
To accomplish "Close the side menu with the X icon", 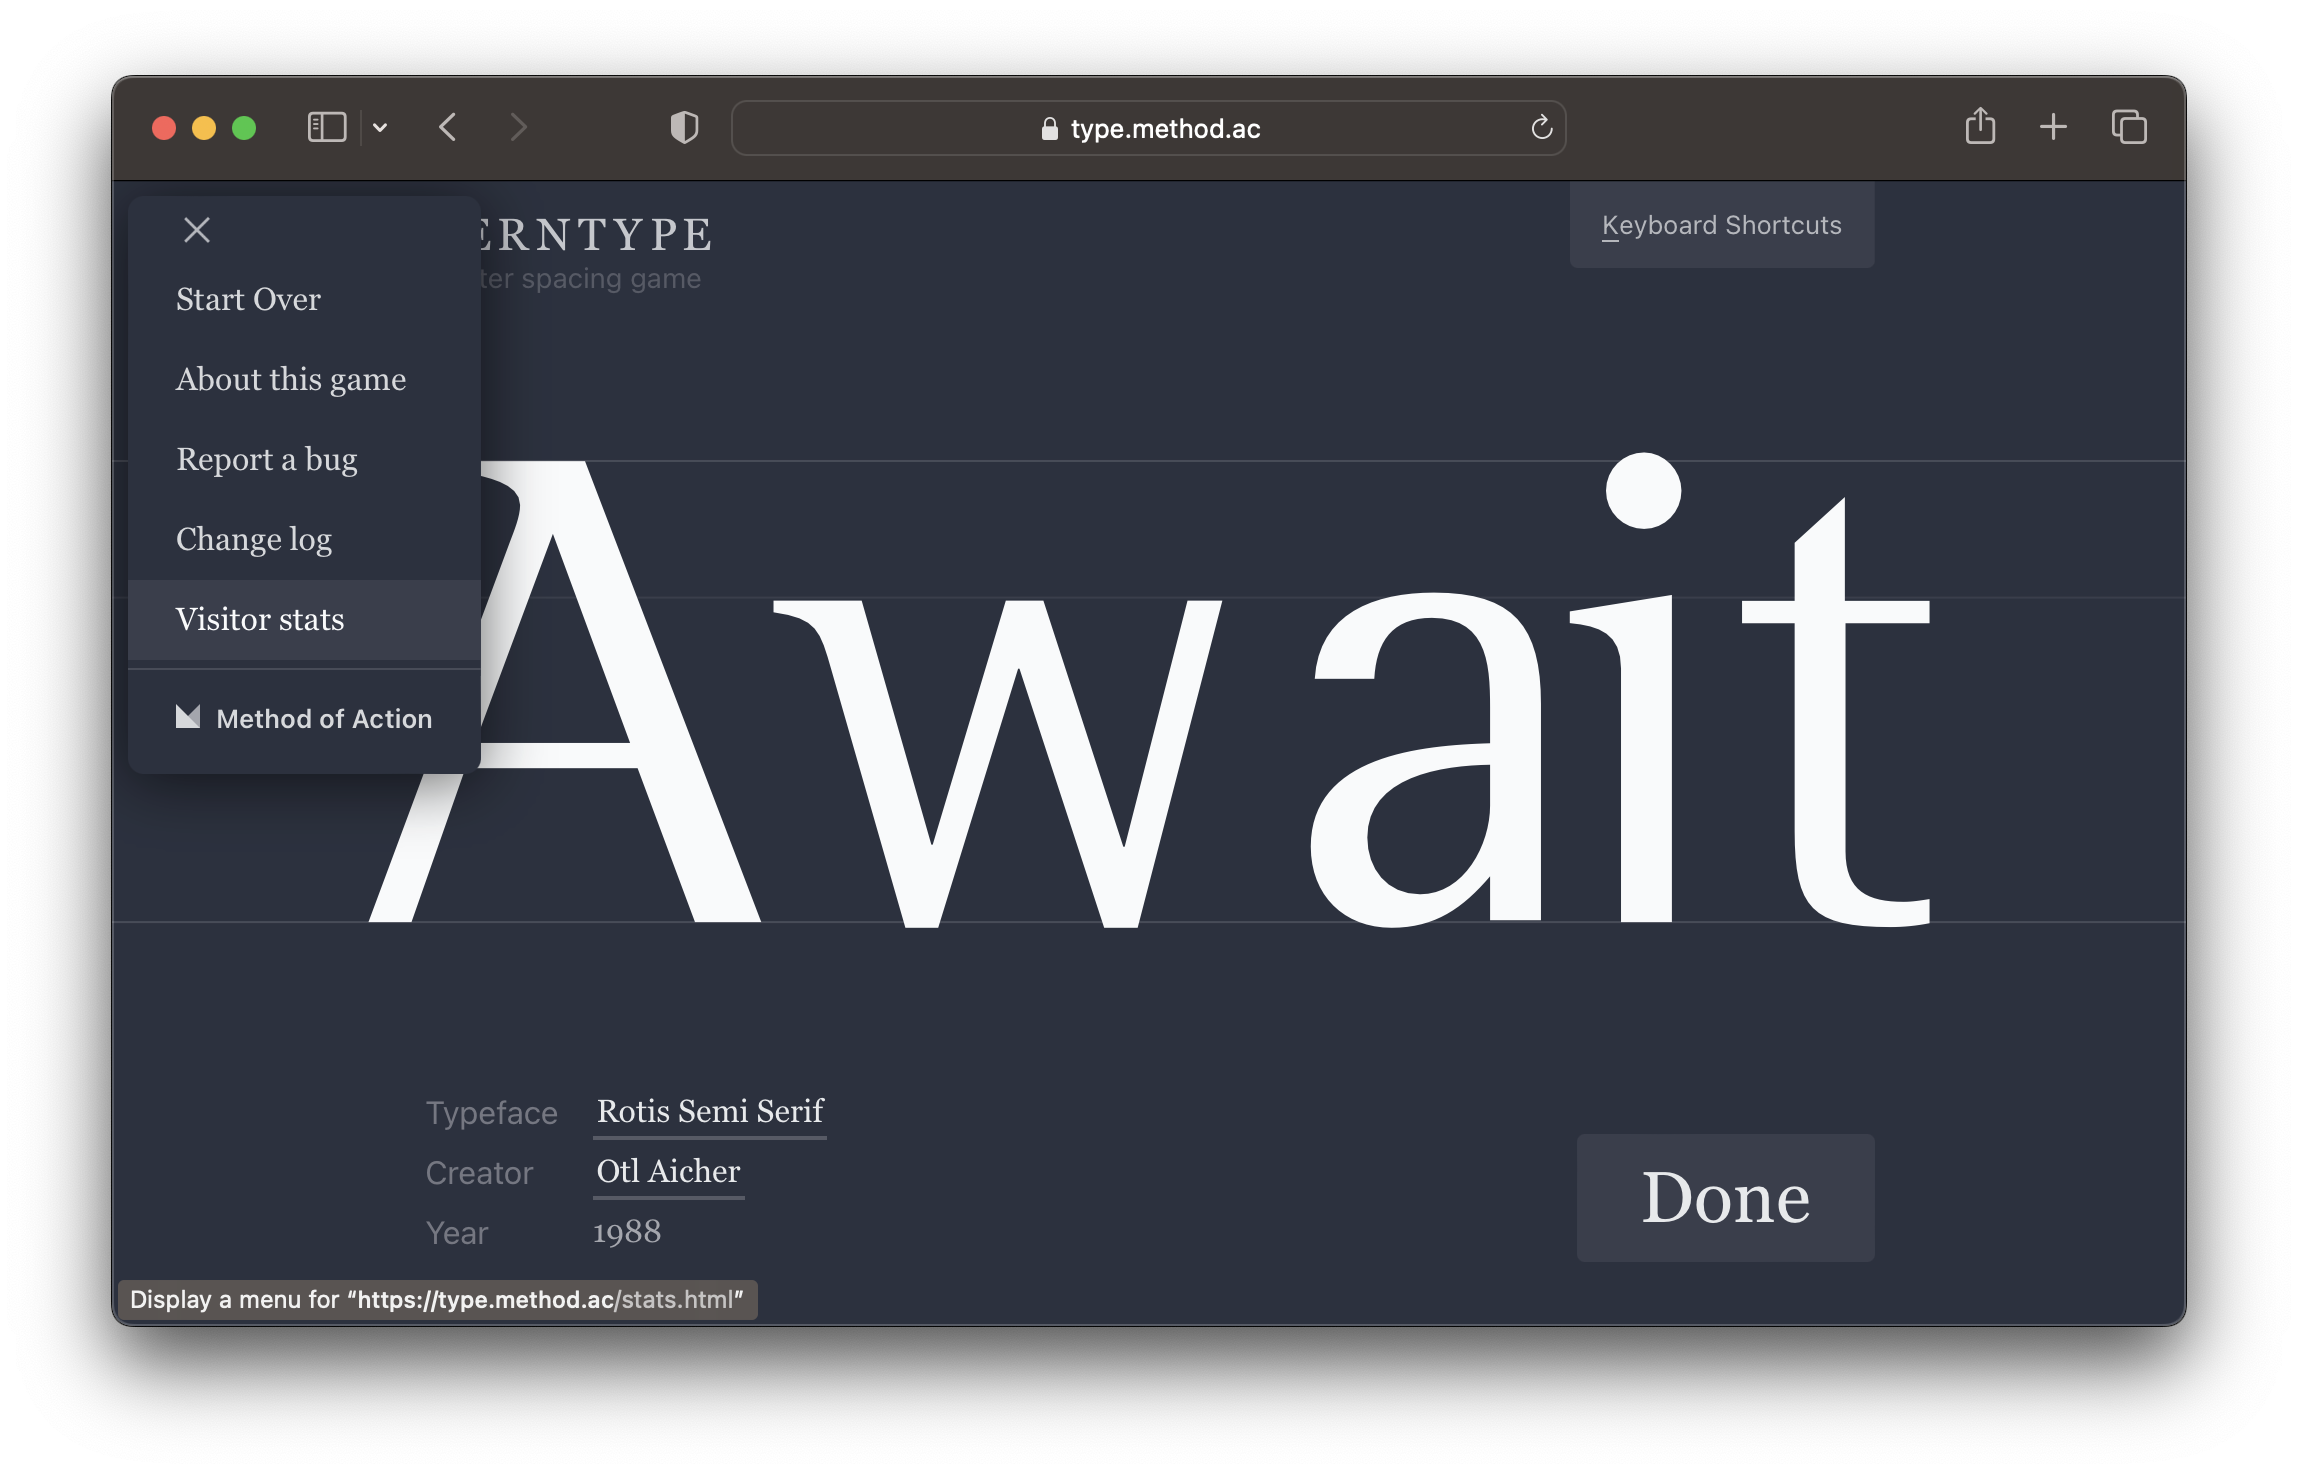I will coord(197,230).
